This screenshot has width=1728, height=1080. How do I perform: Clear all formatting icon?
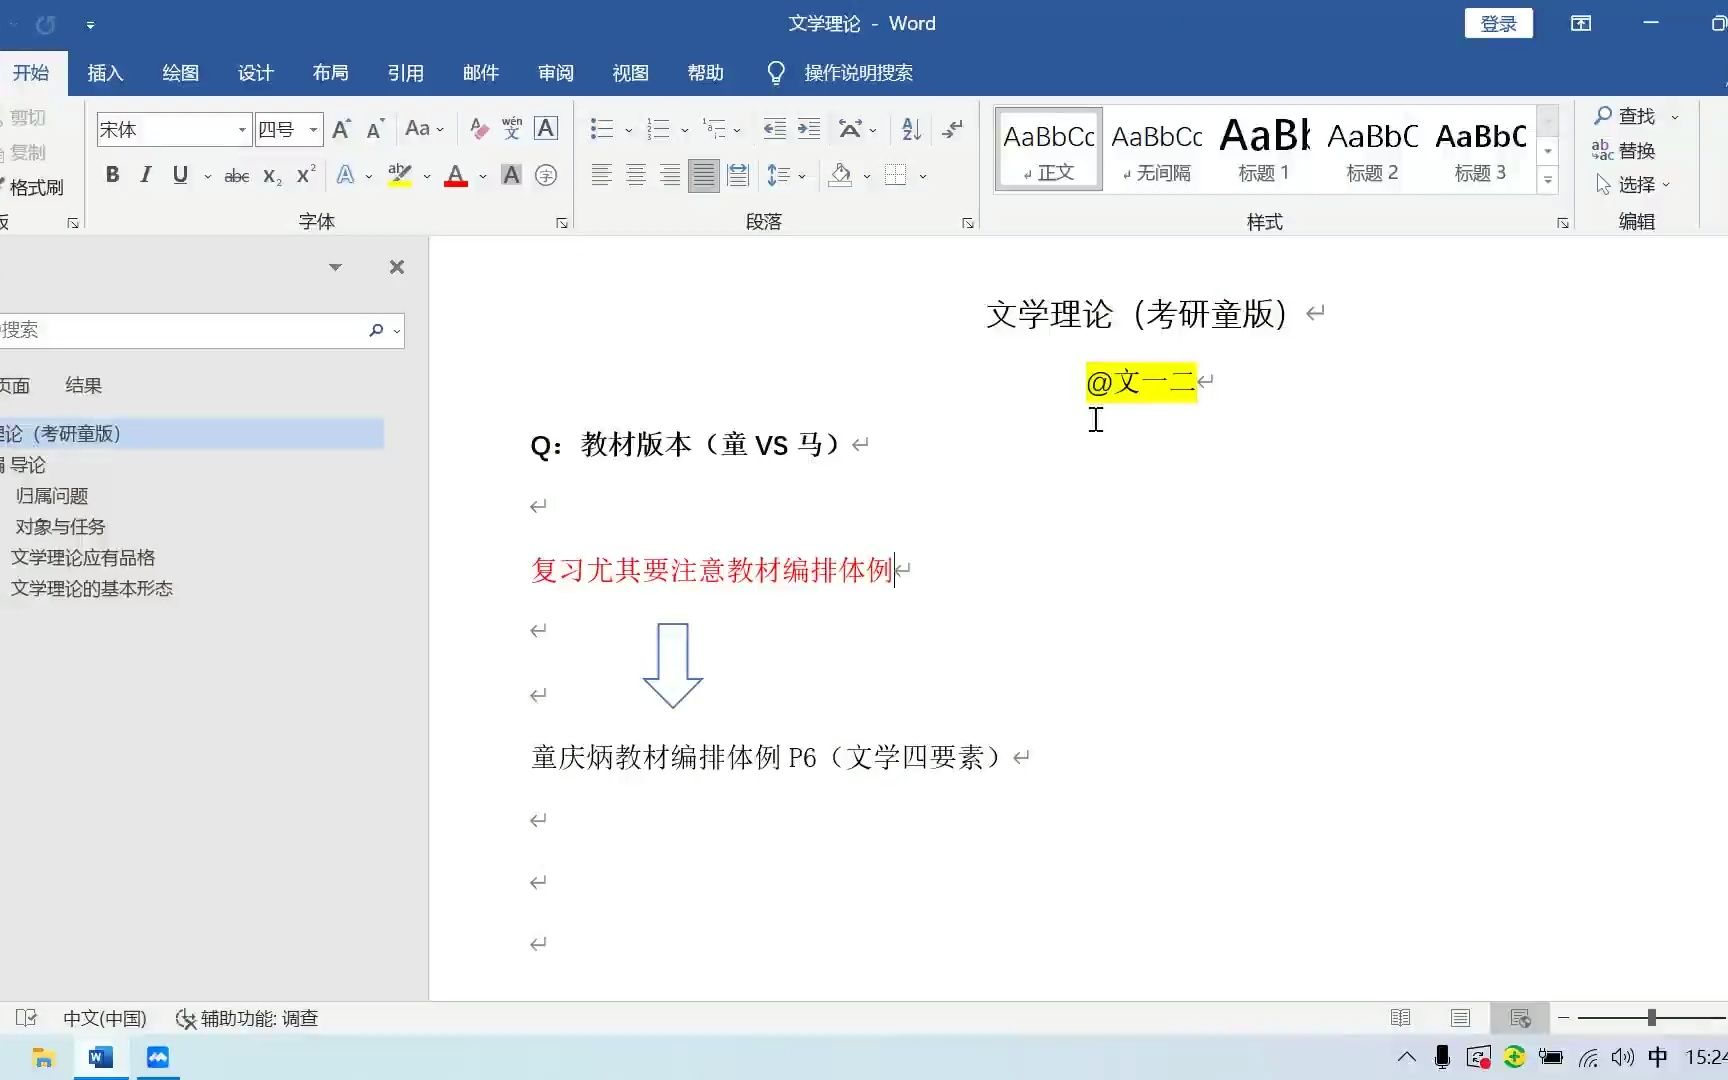coord(479,128)
